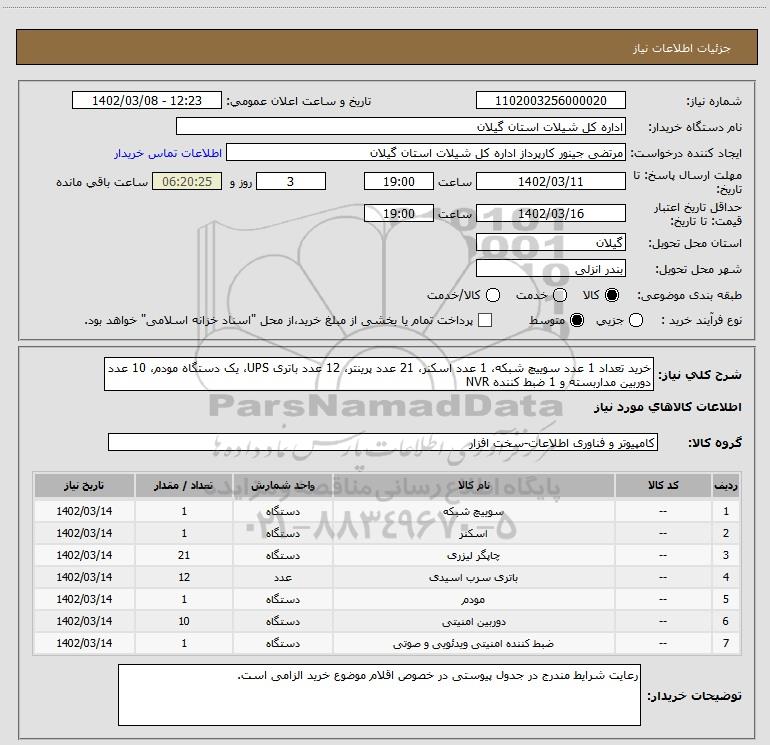Image resolution: width=770 pixels, height=745 pixels.
Task: Toggle the اسناد خزانه اسلامی payment checkbox
Action: (x=485, y=320)
